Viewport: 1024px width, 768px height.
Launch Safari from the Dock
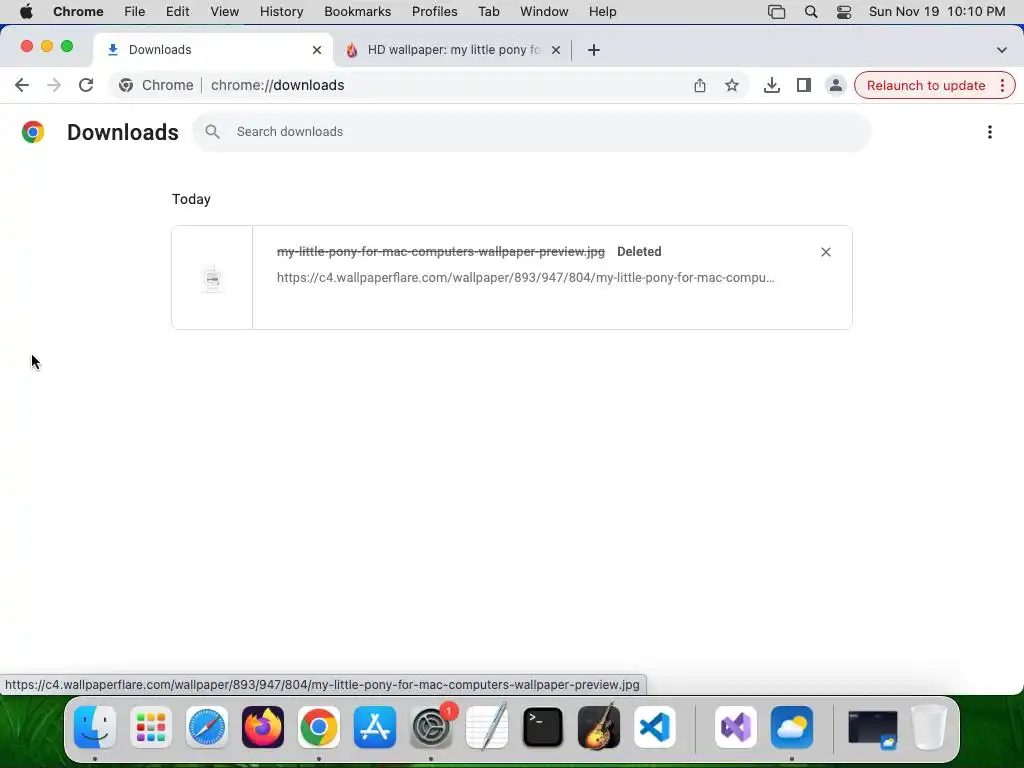207,727
